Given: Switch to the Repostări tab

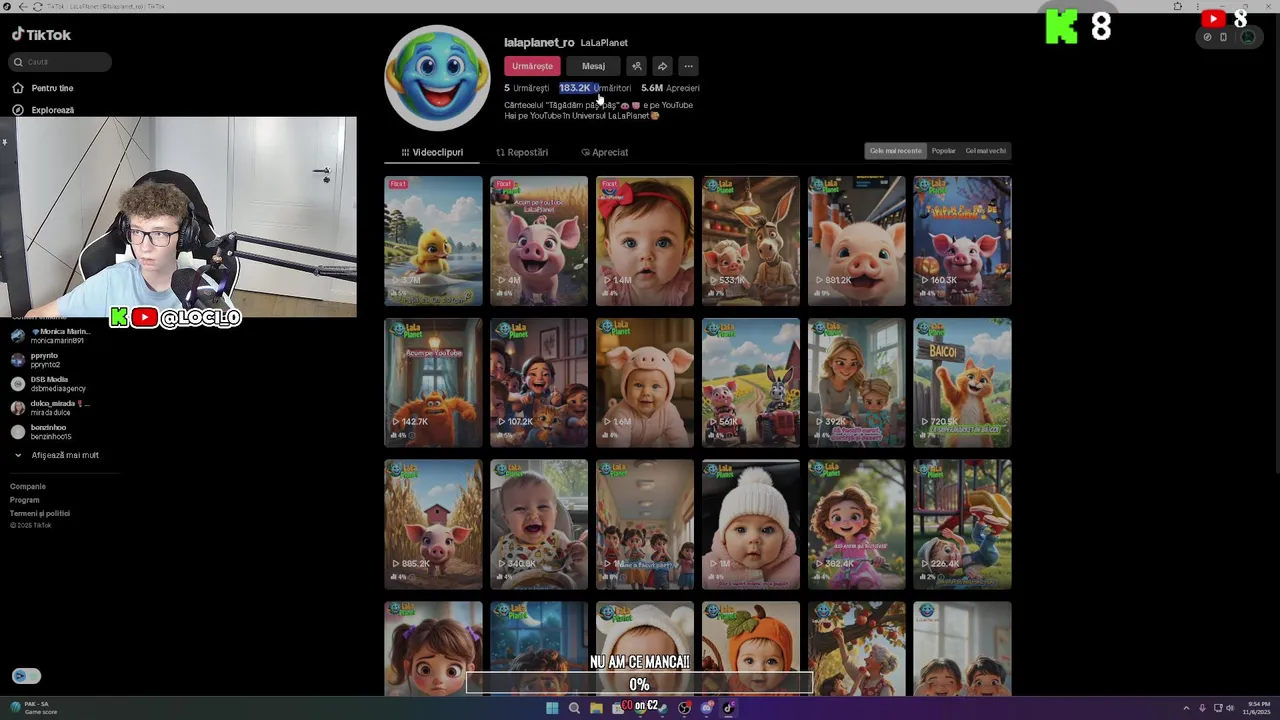Looking at the screenshot, I should tap(522, 152).
